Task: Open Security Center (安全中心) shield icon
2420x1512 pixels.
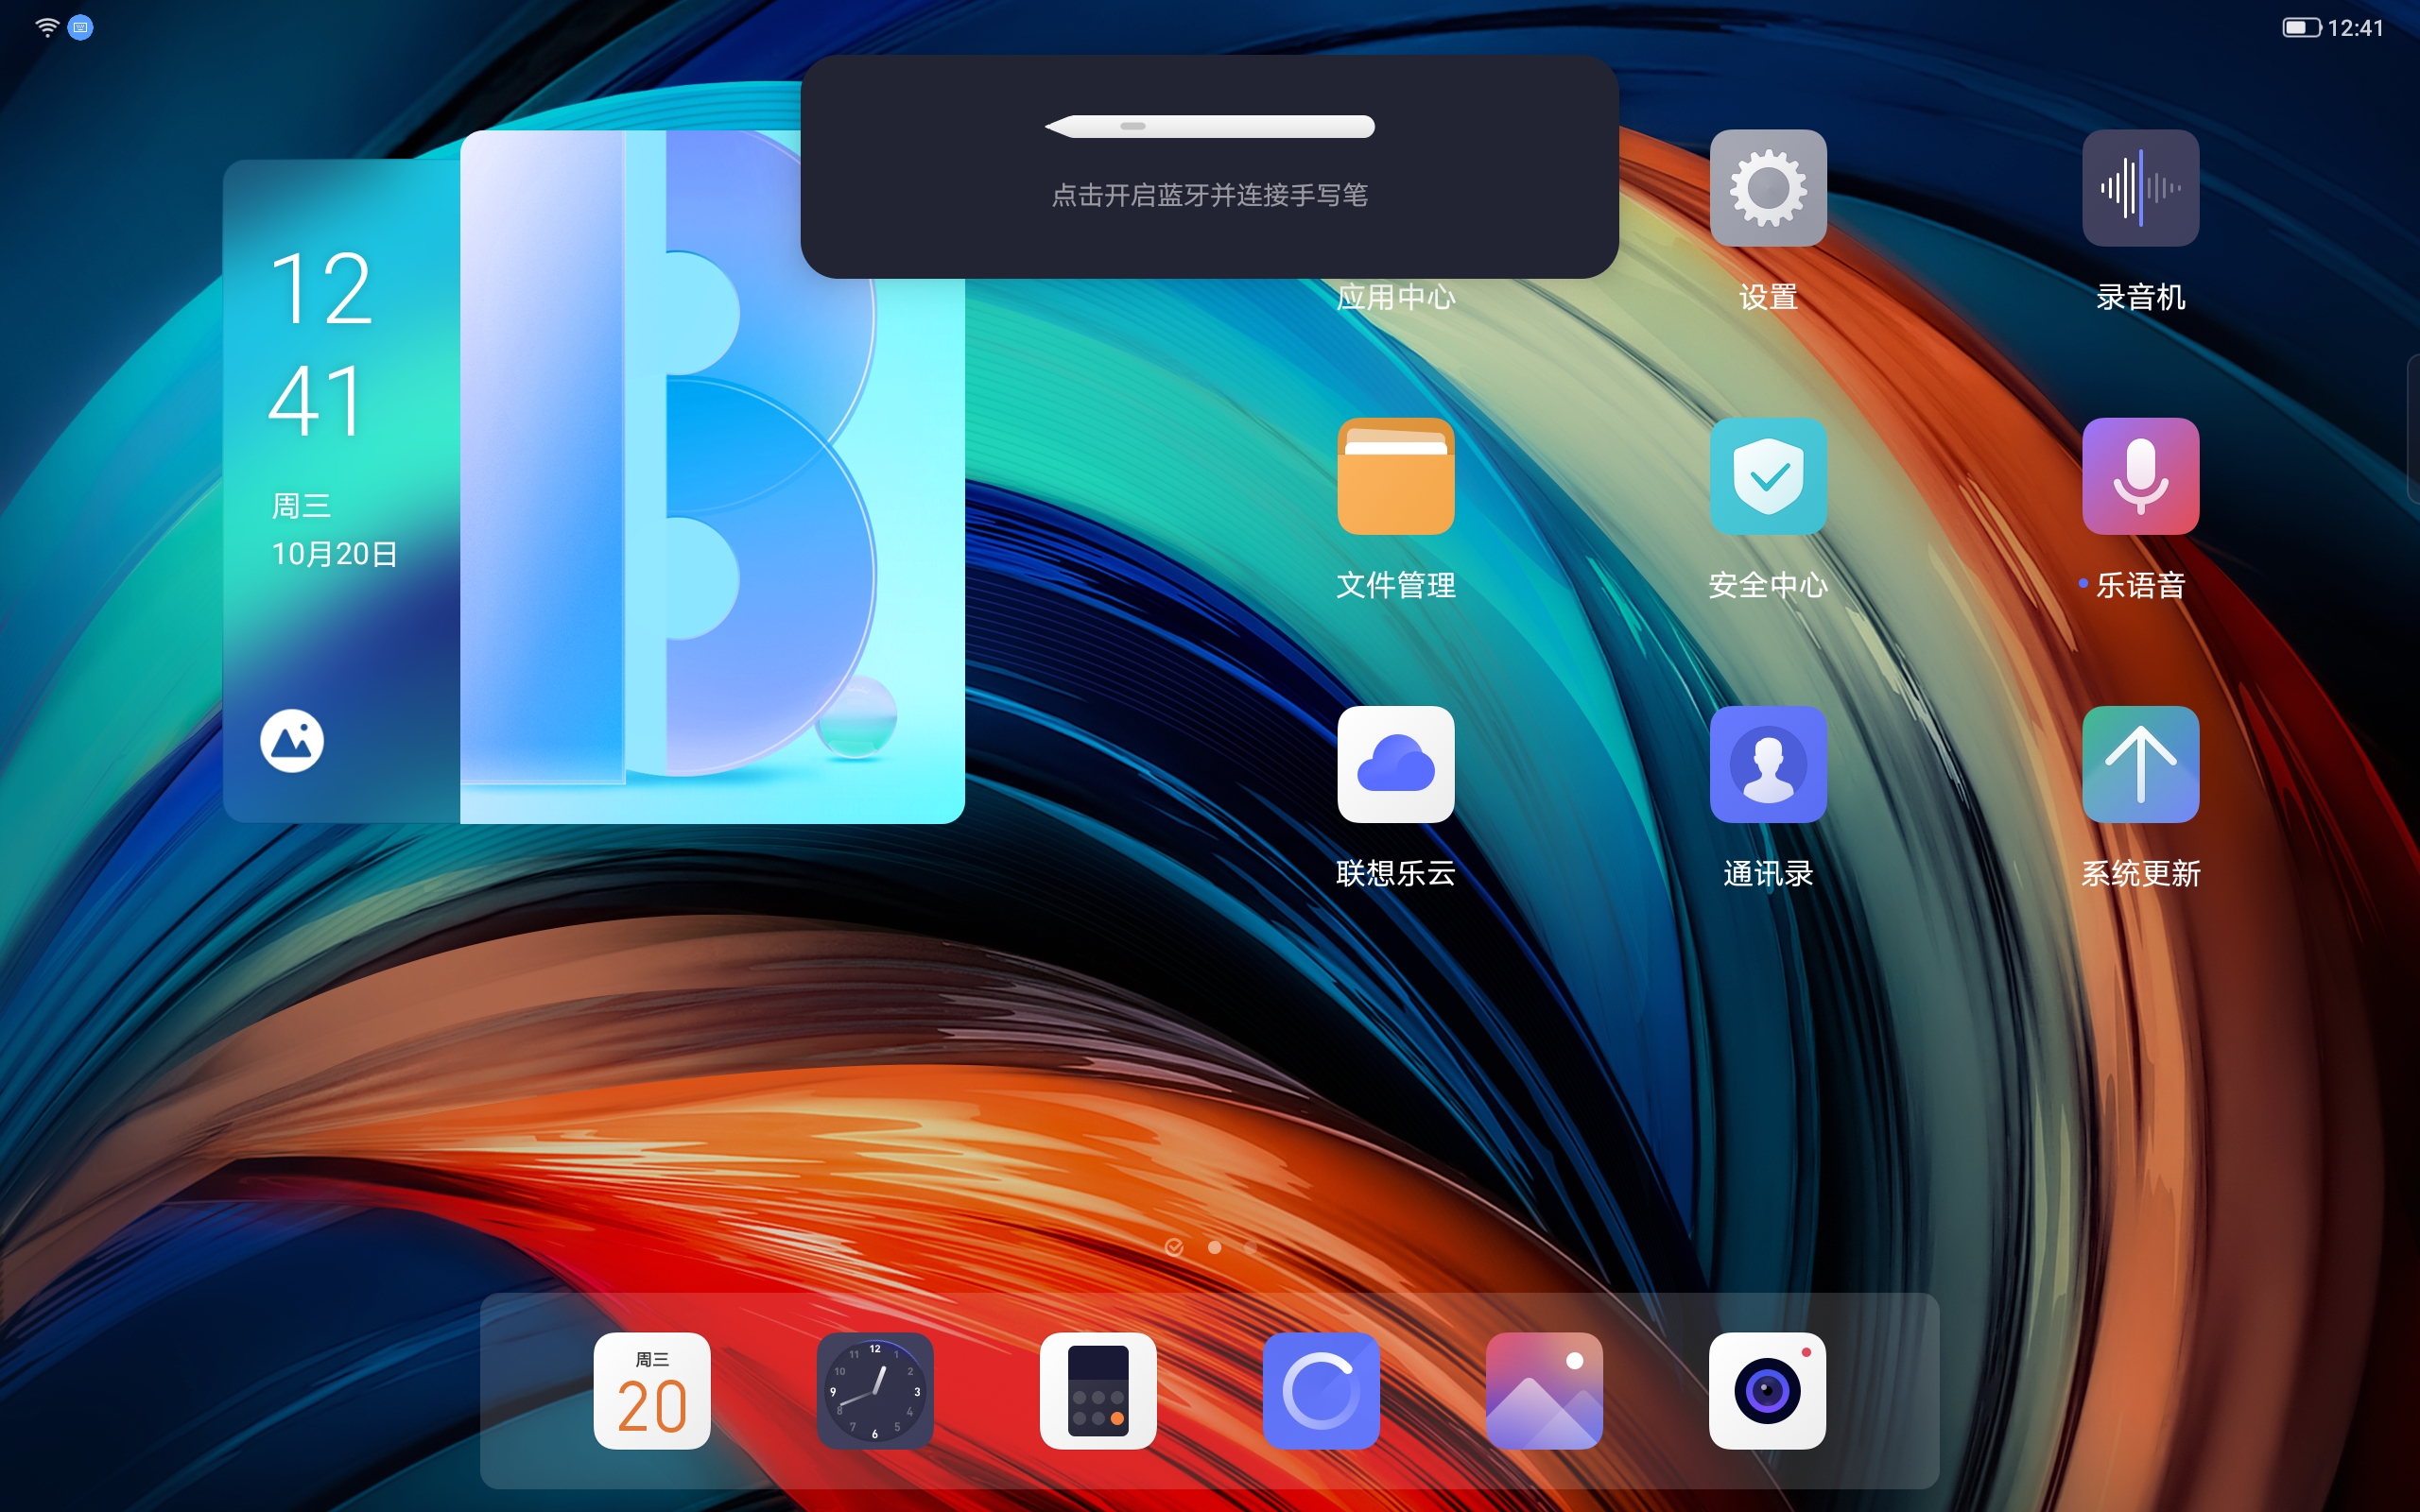Action: point(1768,476)
